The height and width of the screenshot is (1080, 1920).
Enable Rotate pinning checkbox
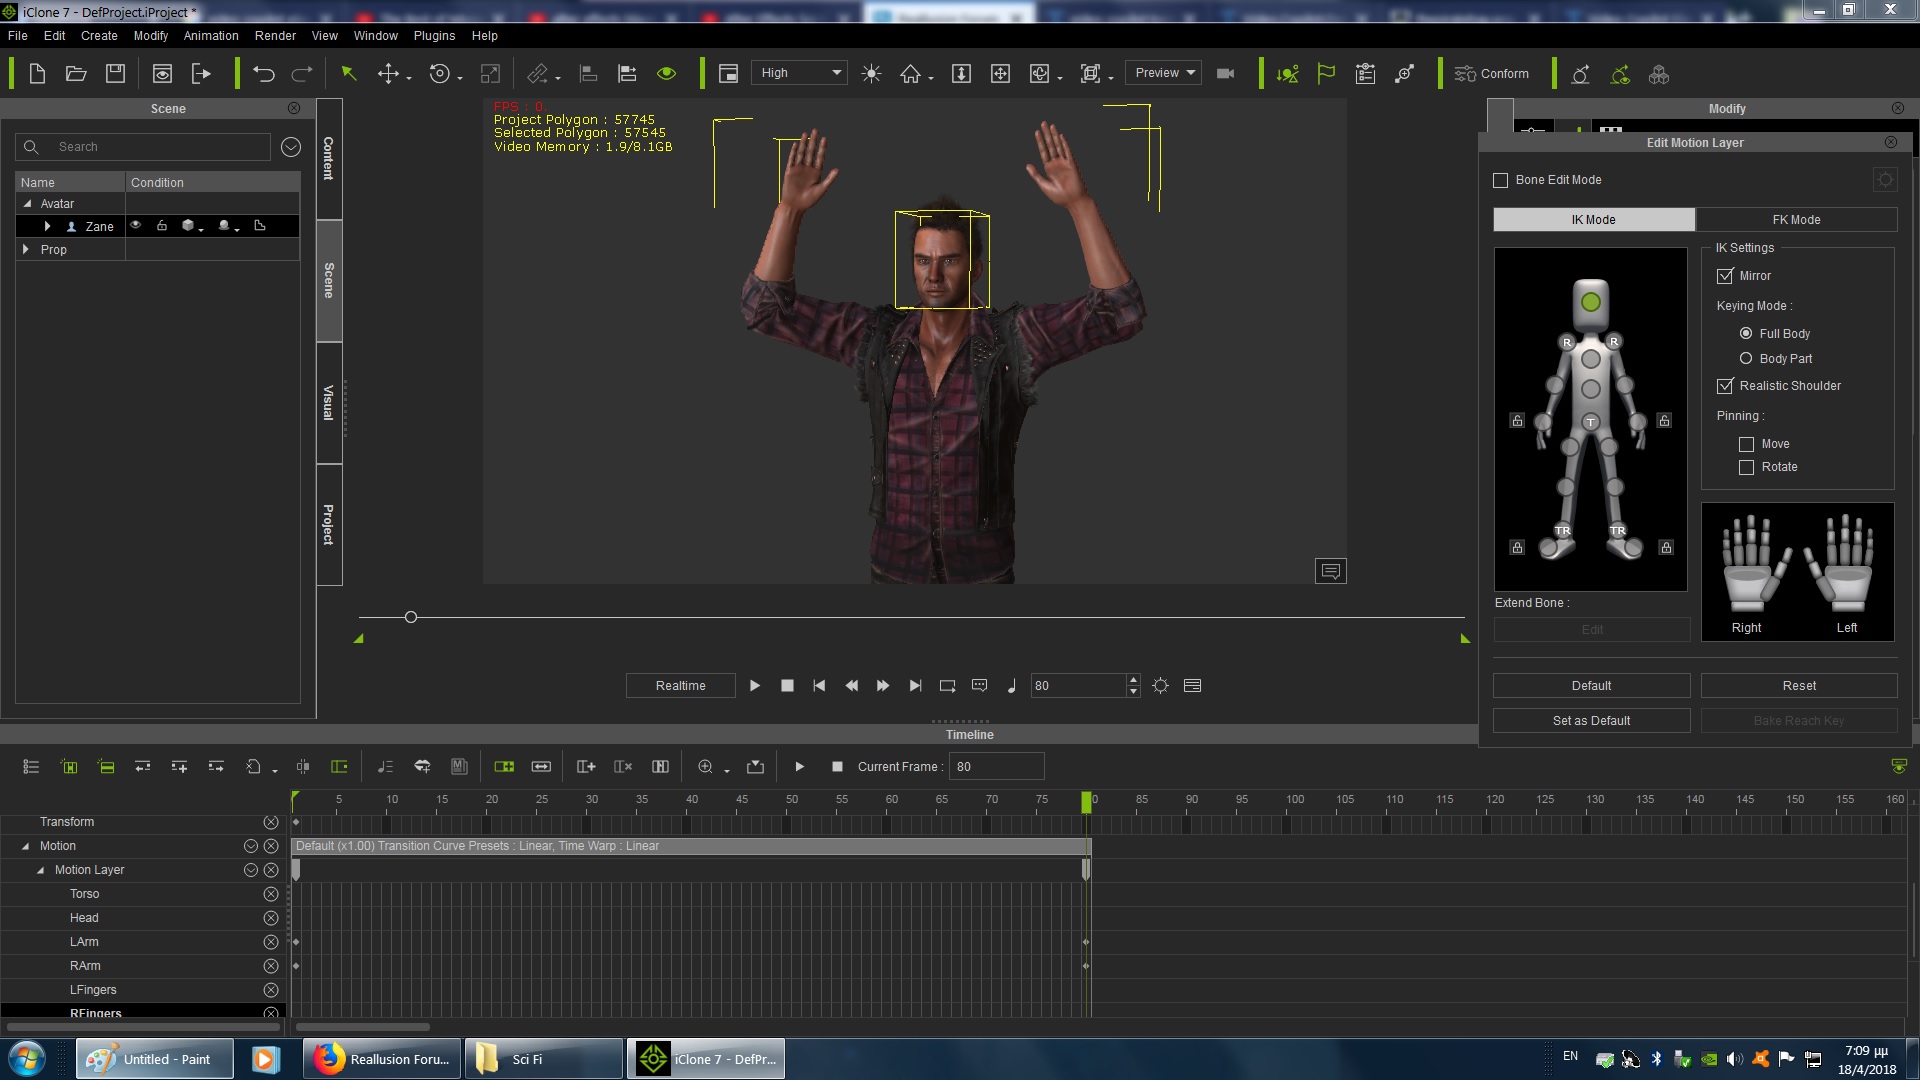tap(1746, 467)
